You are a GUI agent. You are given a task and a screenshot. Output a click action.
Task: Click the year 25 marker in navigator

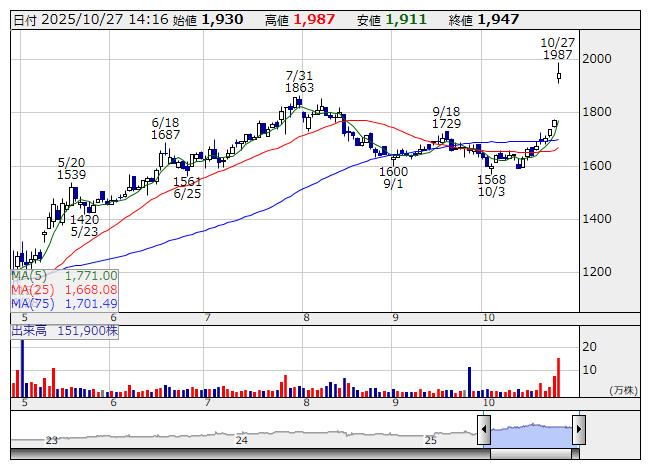click(431, 440)
